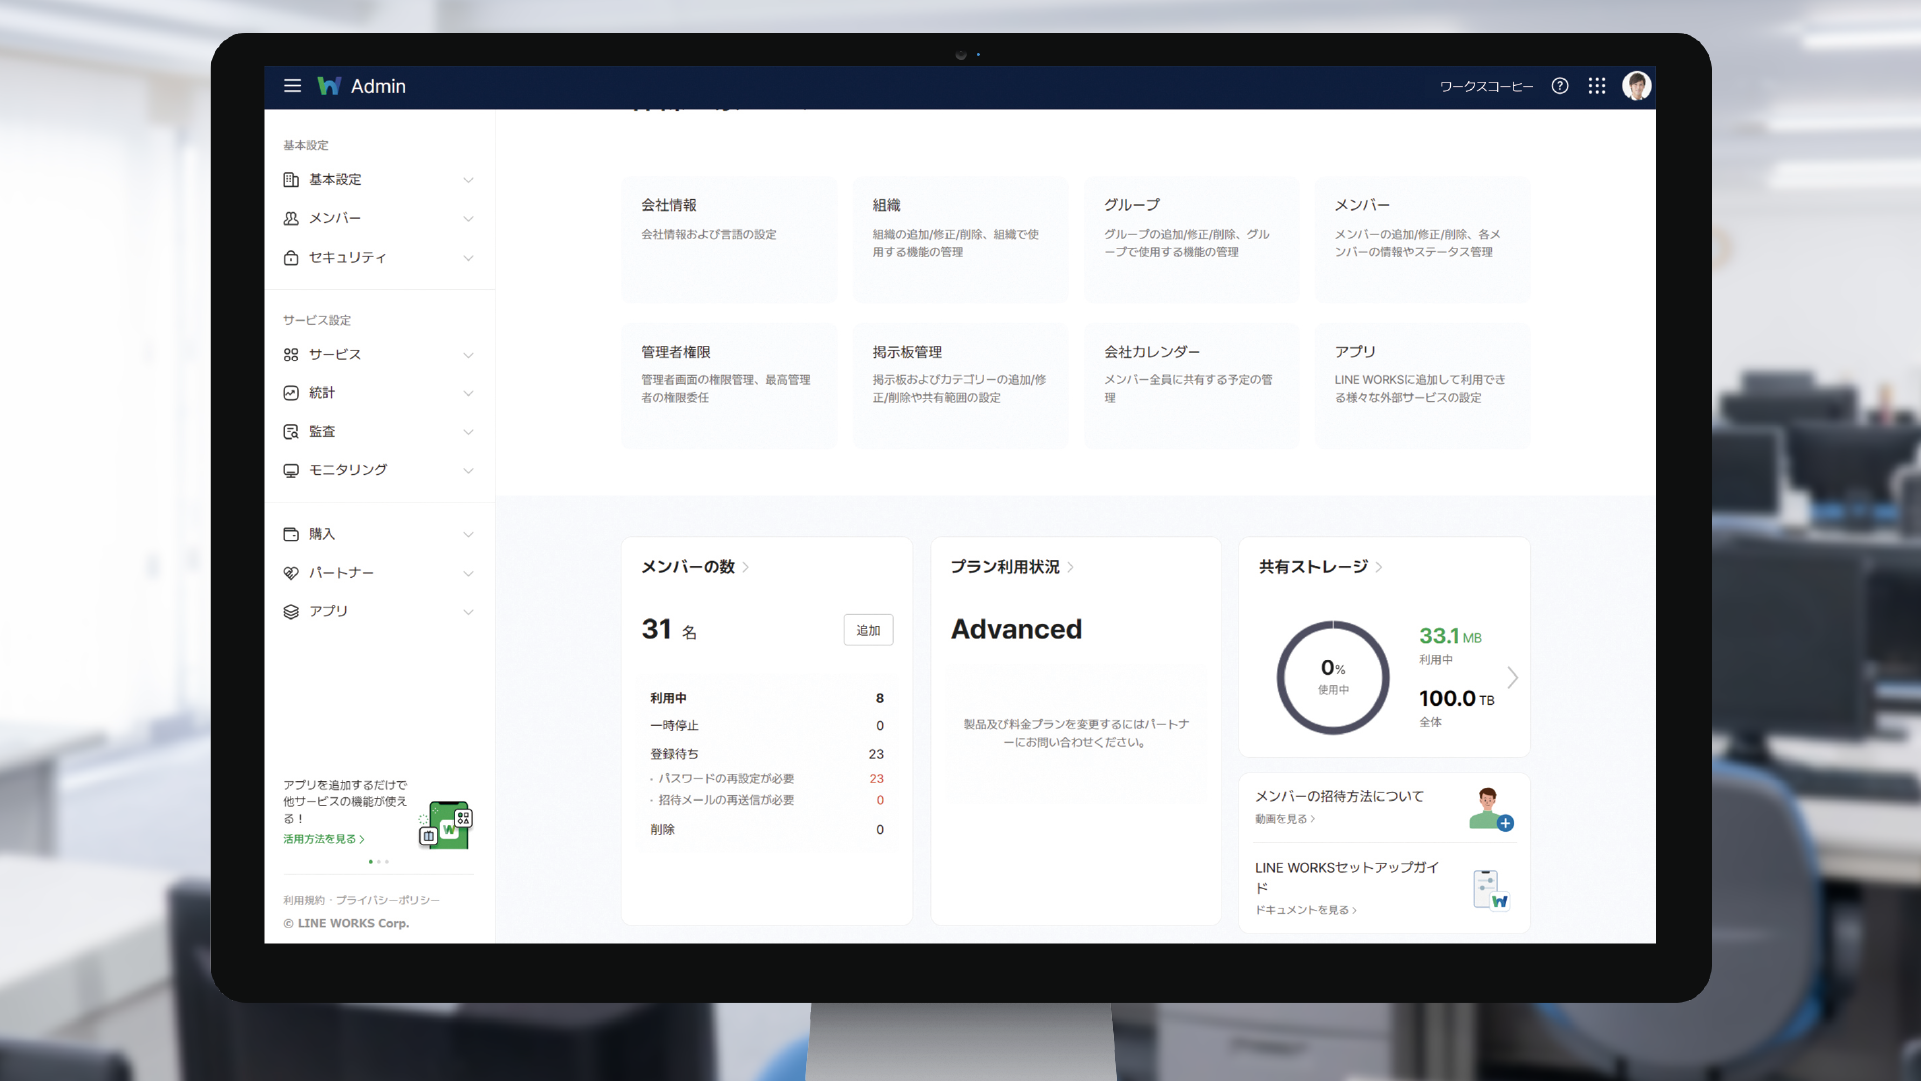This screenshot has height=1081, width=1921.
Task: Expand the 購入 sidebar chevron
Action: click(x=468, y=535)
